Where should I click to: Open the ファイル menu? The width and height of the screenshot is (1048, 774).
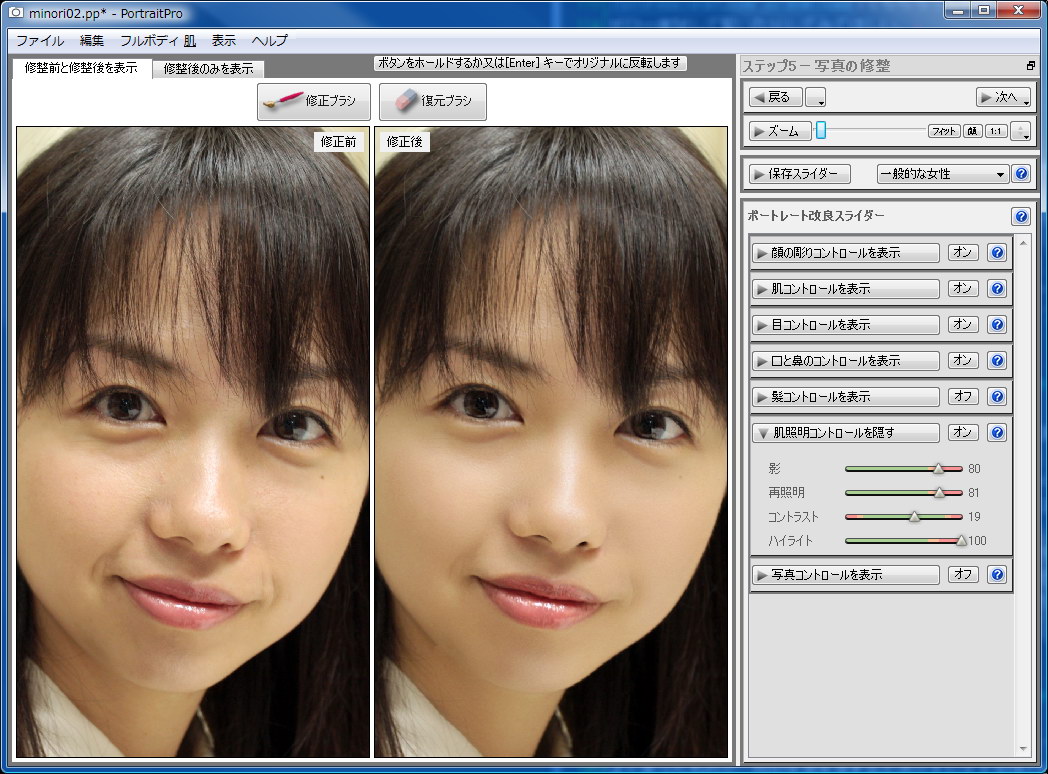(x=40, y=41)
